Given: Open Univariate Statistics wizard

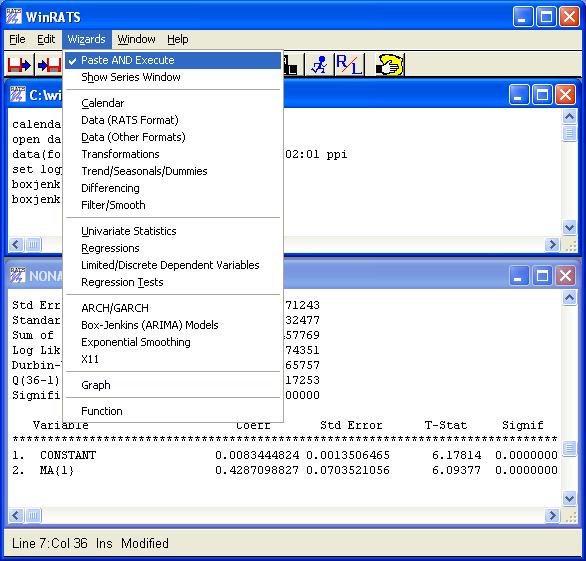Looking at the screenshot, I should click(173, 231).
